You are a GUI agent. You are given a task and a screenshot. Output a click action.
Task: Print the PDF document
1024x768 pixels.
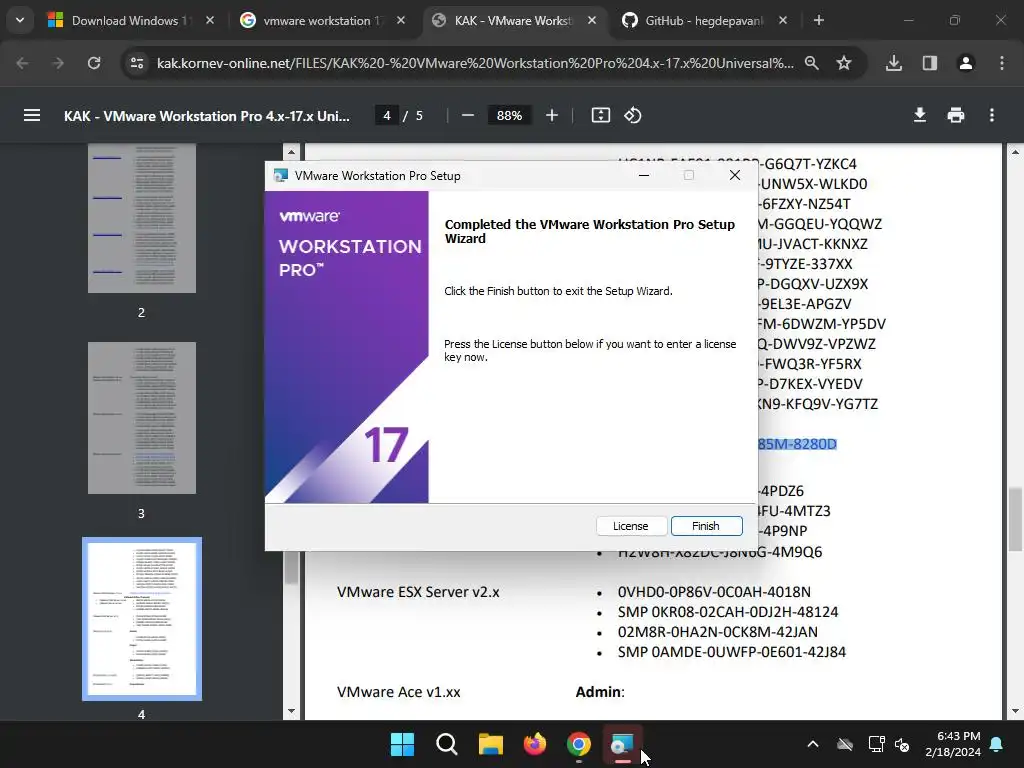click(x=955, y=116)
